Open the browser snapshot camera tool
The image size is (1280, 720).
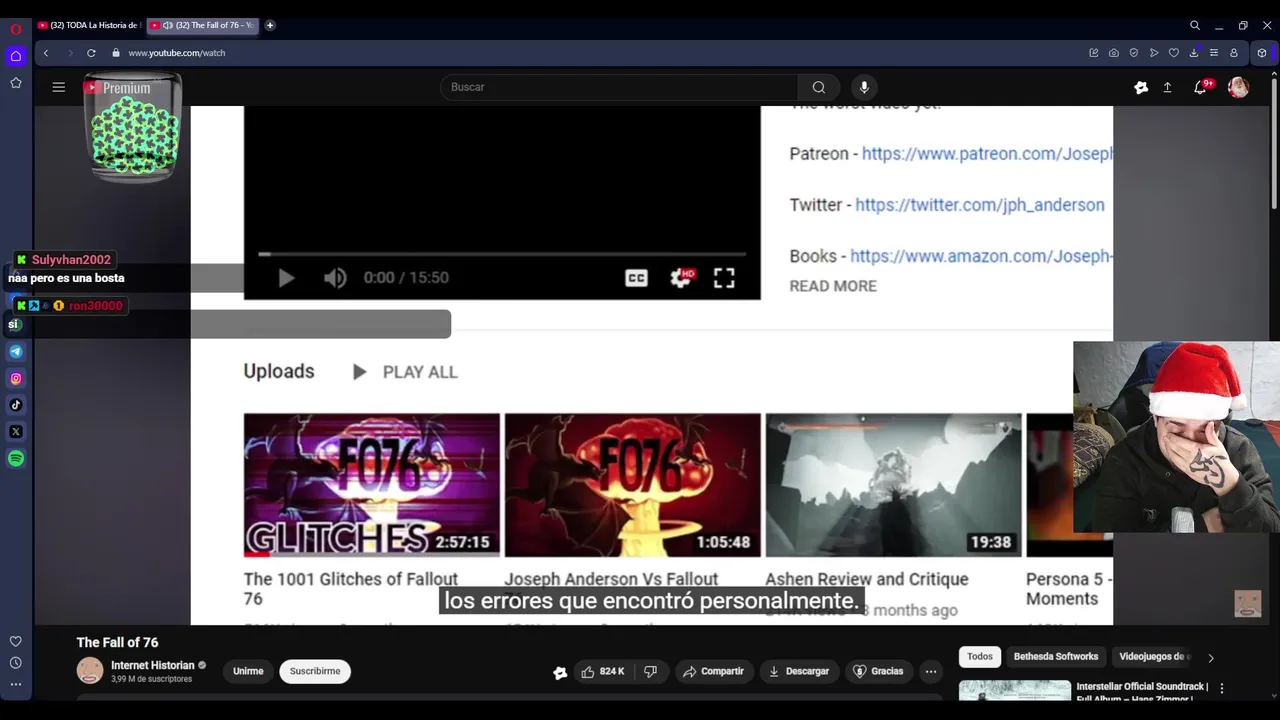point(1114,53)
